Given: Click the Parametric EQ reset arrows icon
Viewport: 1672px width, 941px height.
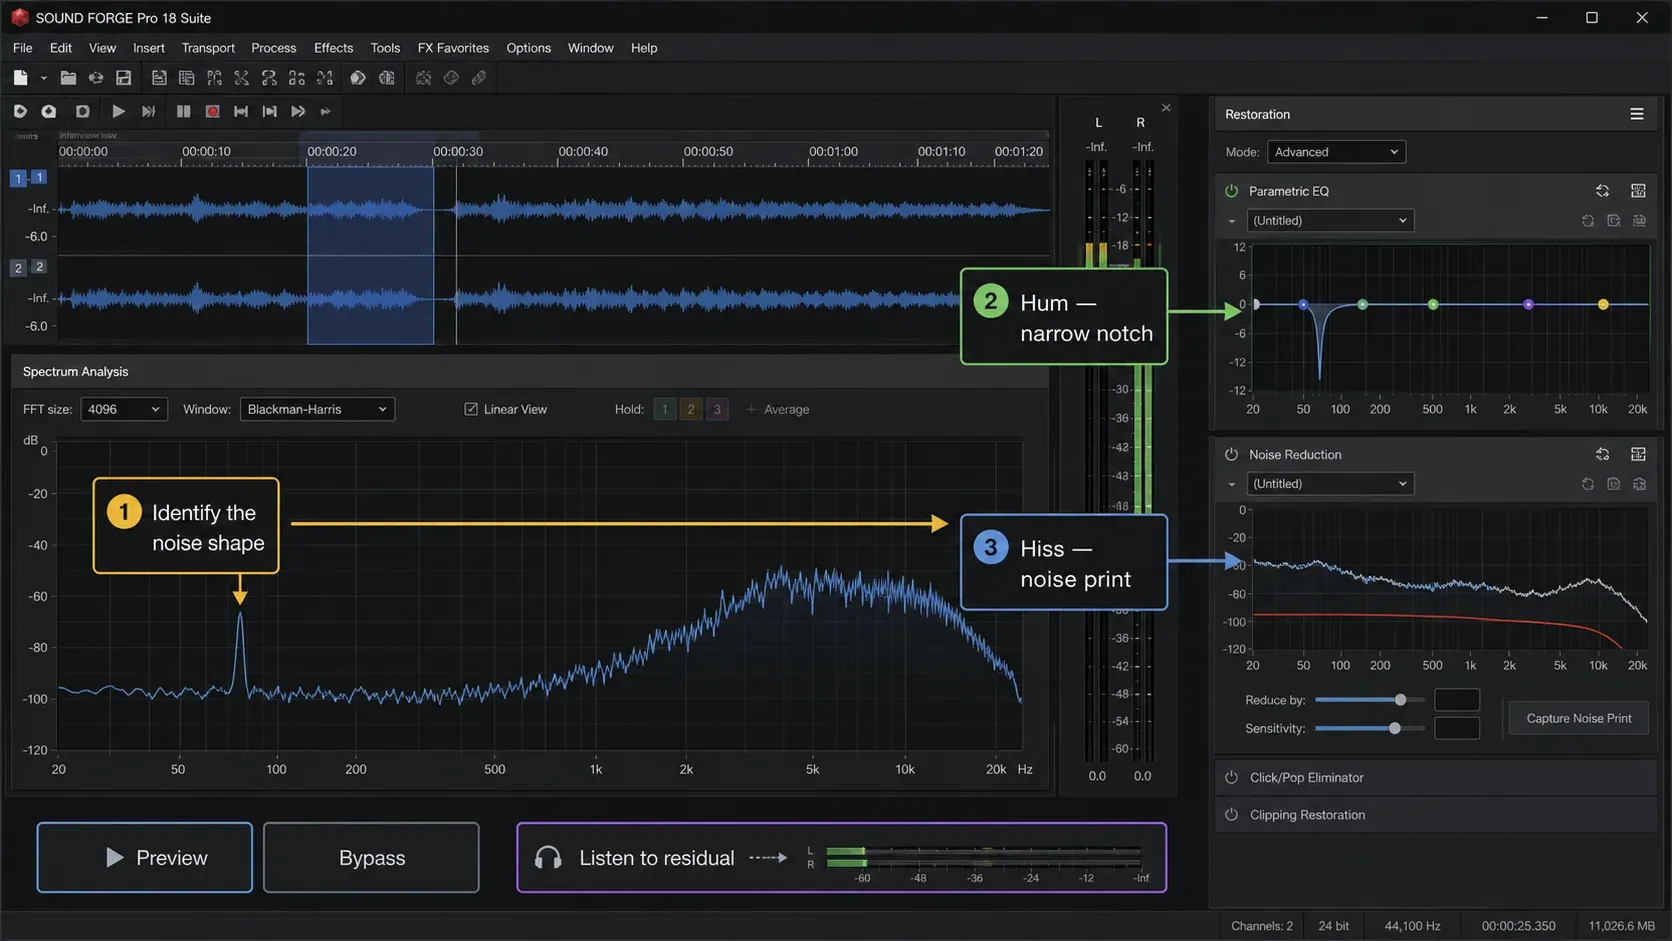Looking at the screenshot, I should pos(1602,191).
